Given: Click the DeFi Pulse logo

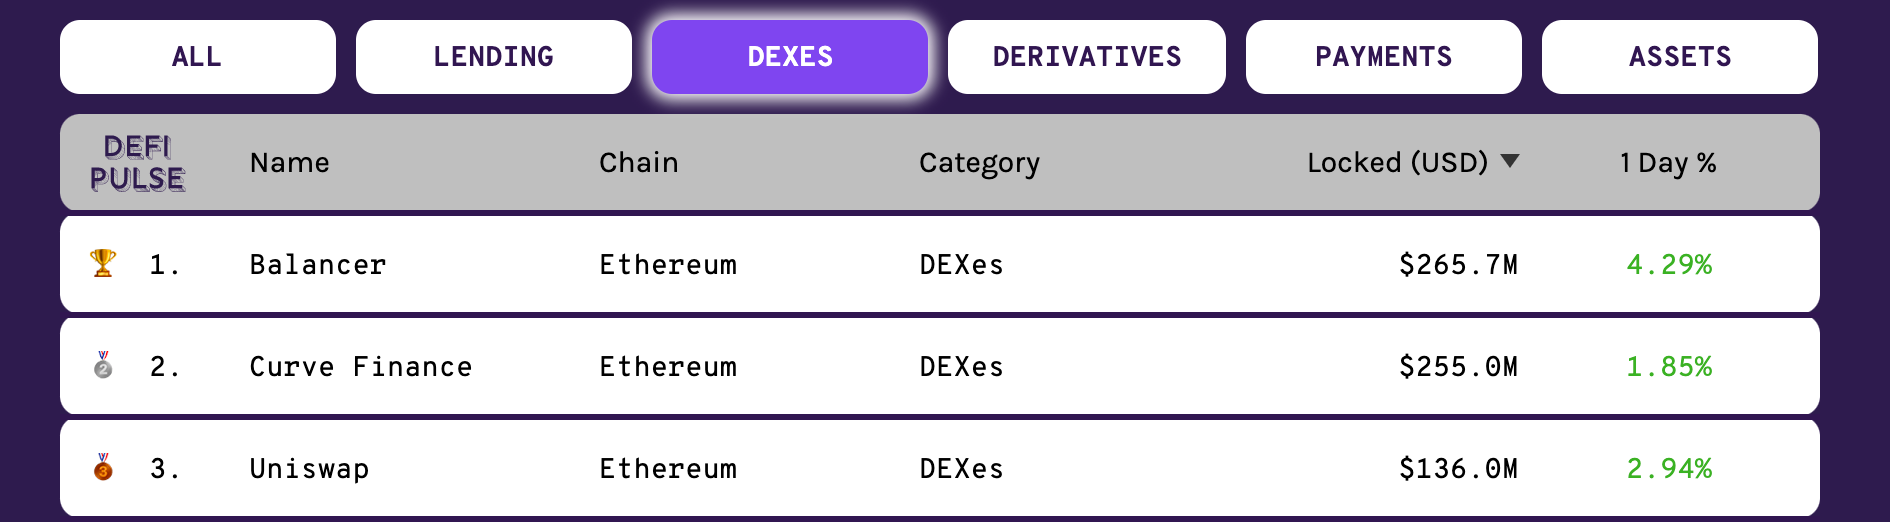Looking at the screenshot, I should click(138, 163).
